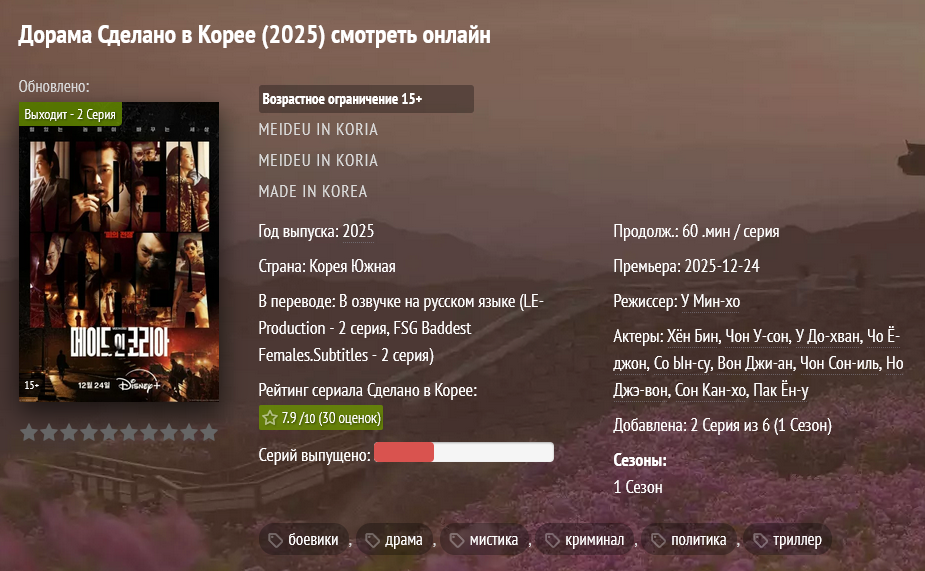Click the Made in Korea poster thumbnail

click(x=119, y=252)
